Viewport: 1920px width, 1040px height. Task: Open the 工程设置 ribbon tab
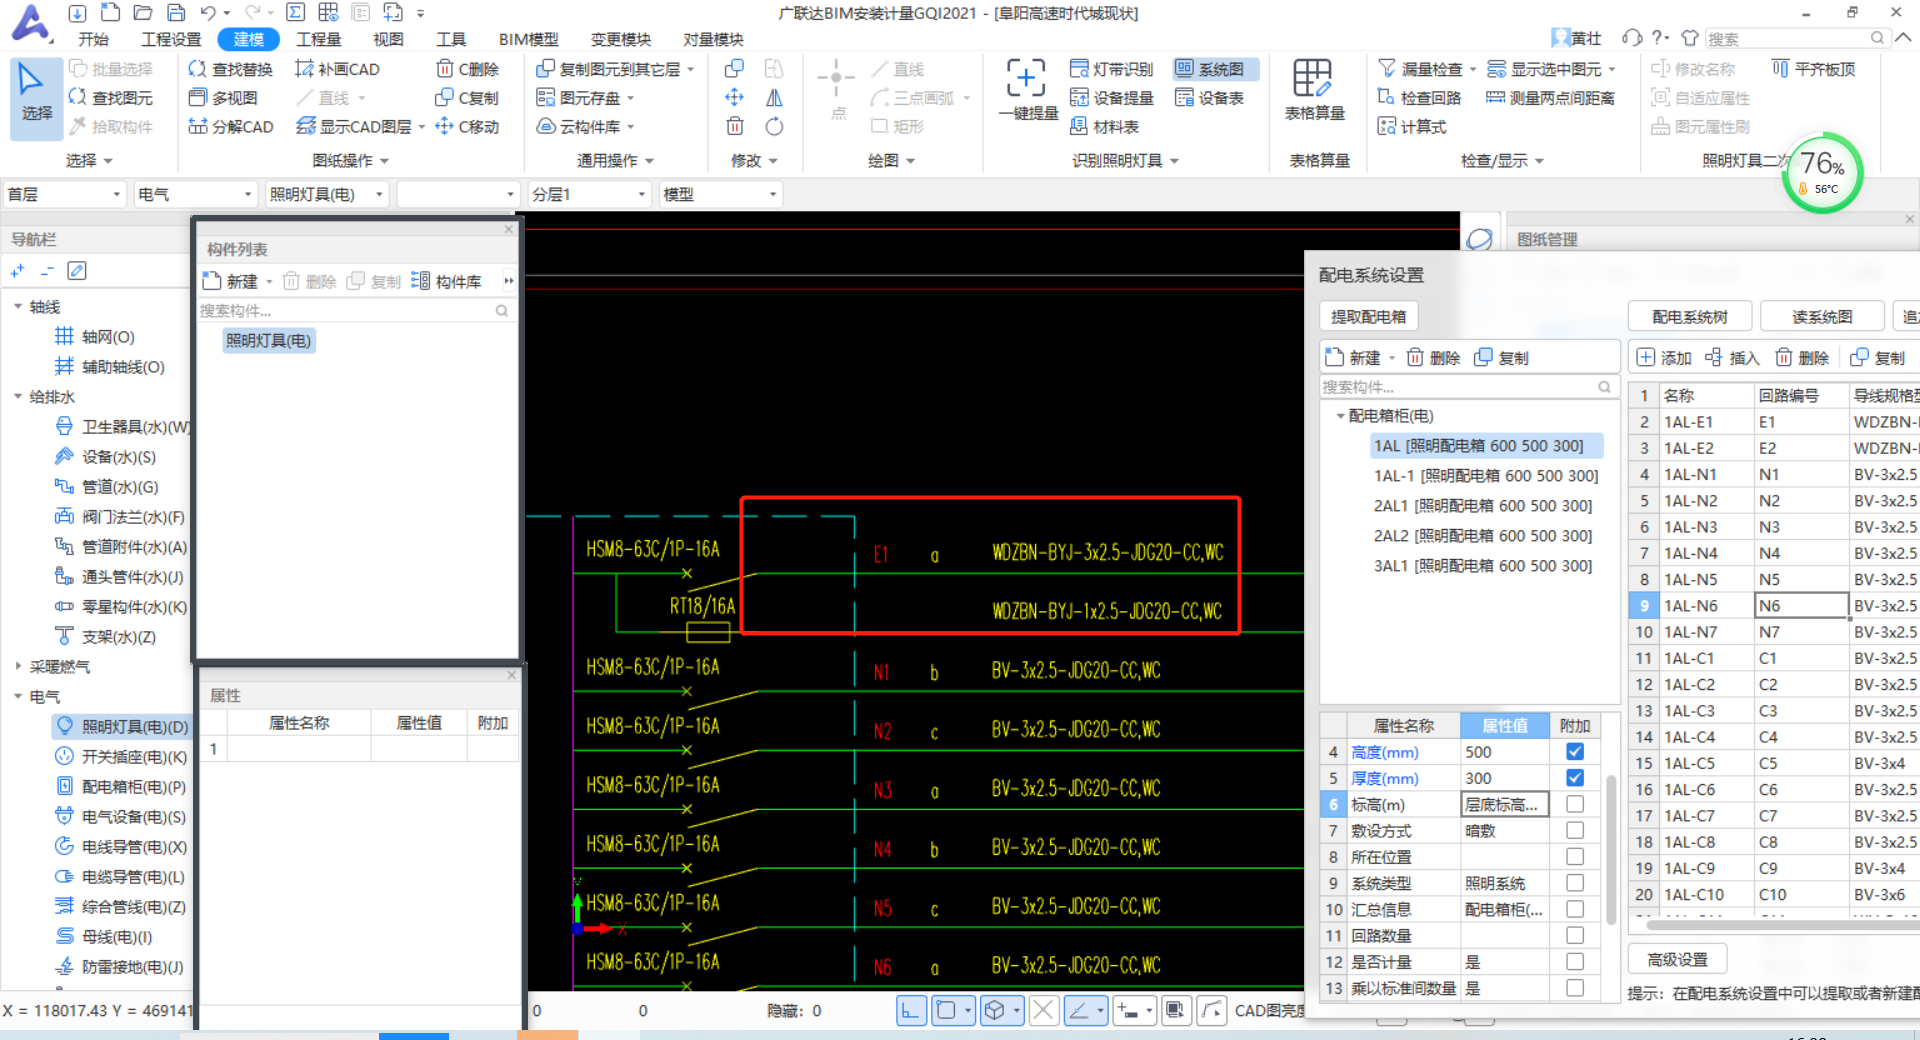[171, 39]
